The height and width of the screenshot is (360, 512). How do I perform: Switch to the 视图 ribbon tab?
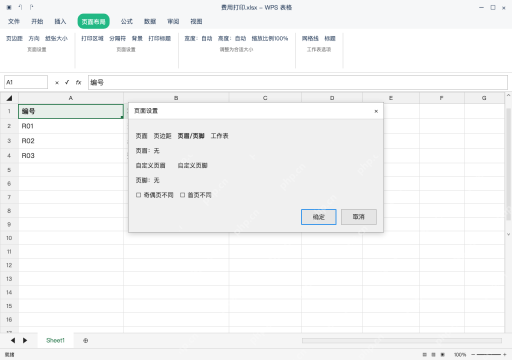click(x=196, y=21)
